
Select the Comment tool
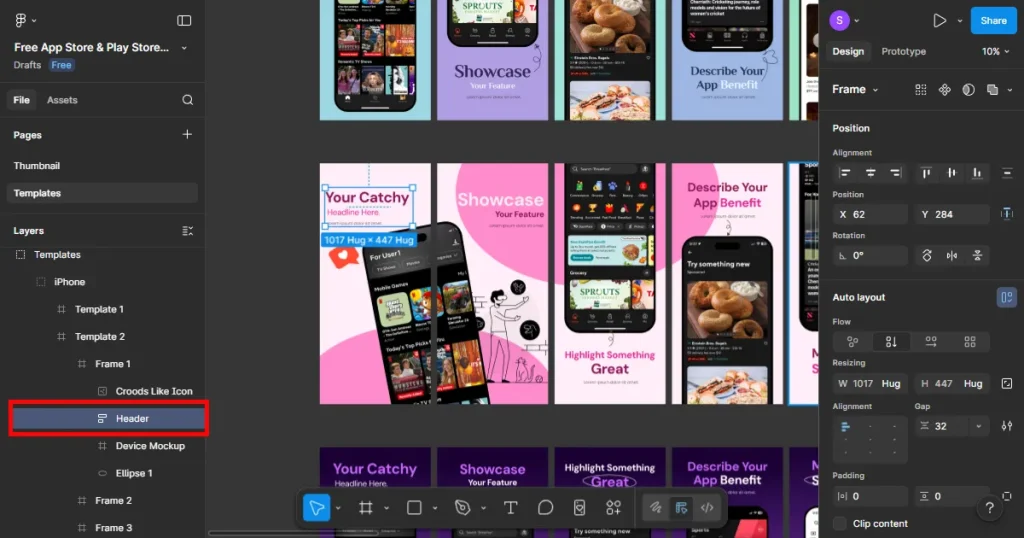pyautogui.click(x=545, y=507)
